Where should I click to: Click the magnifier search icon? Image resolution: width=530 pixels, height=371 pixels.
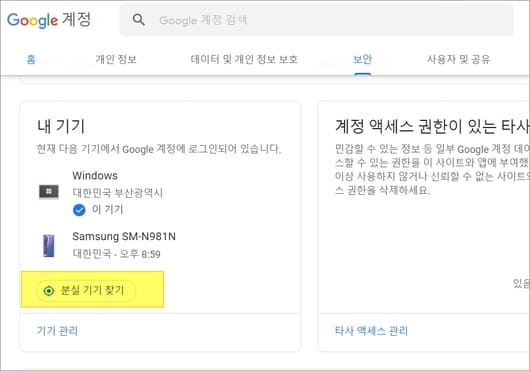point(139,20)
